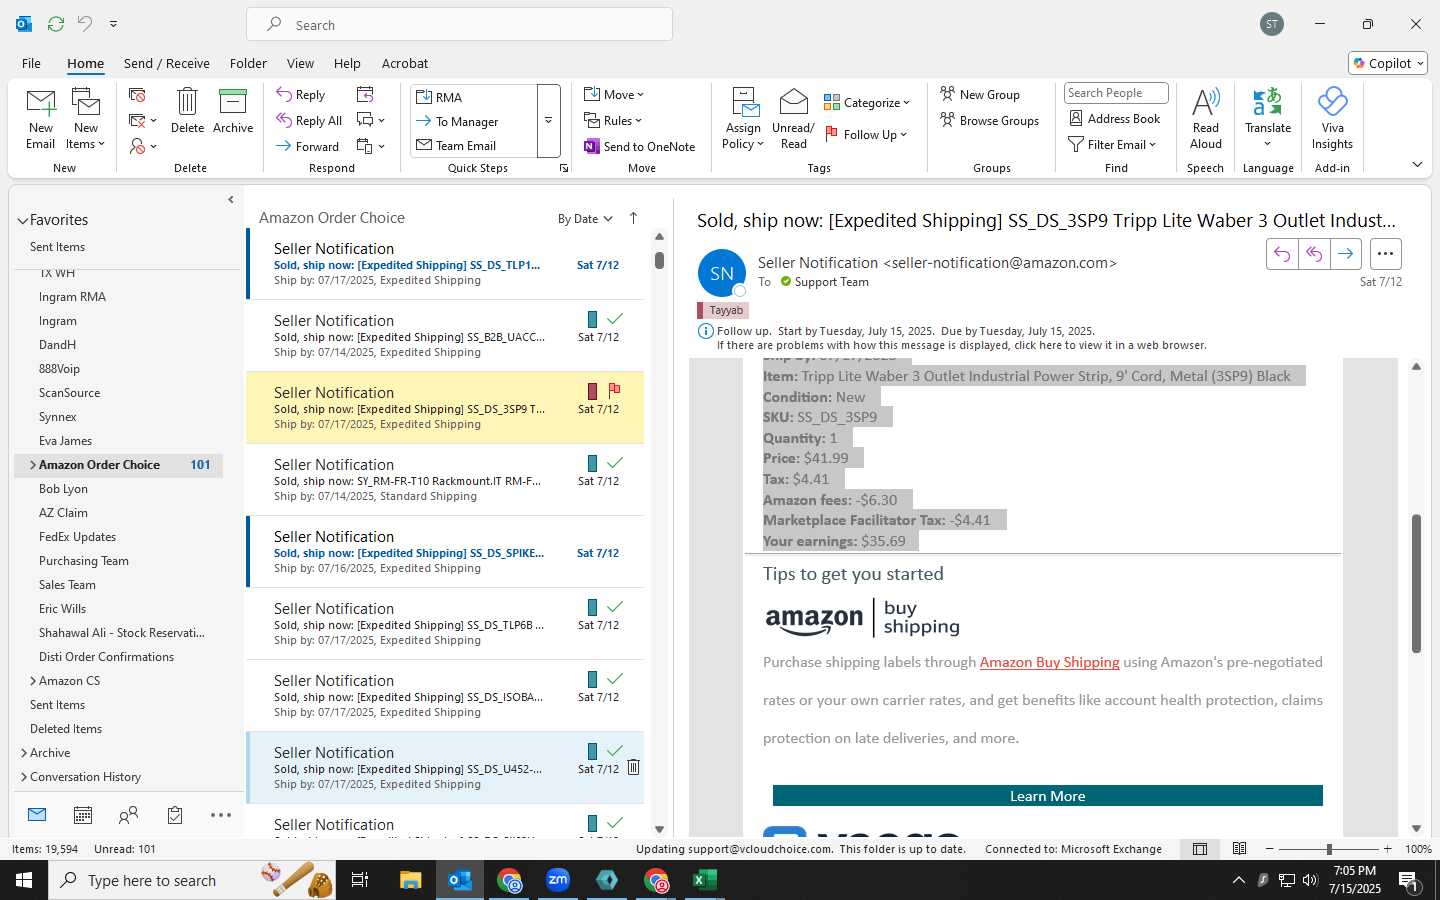This screenshot has height=900, width=1440.
Task: Switch to Calendar view icon
Action: point(83,815)
